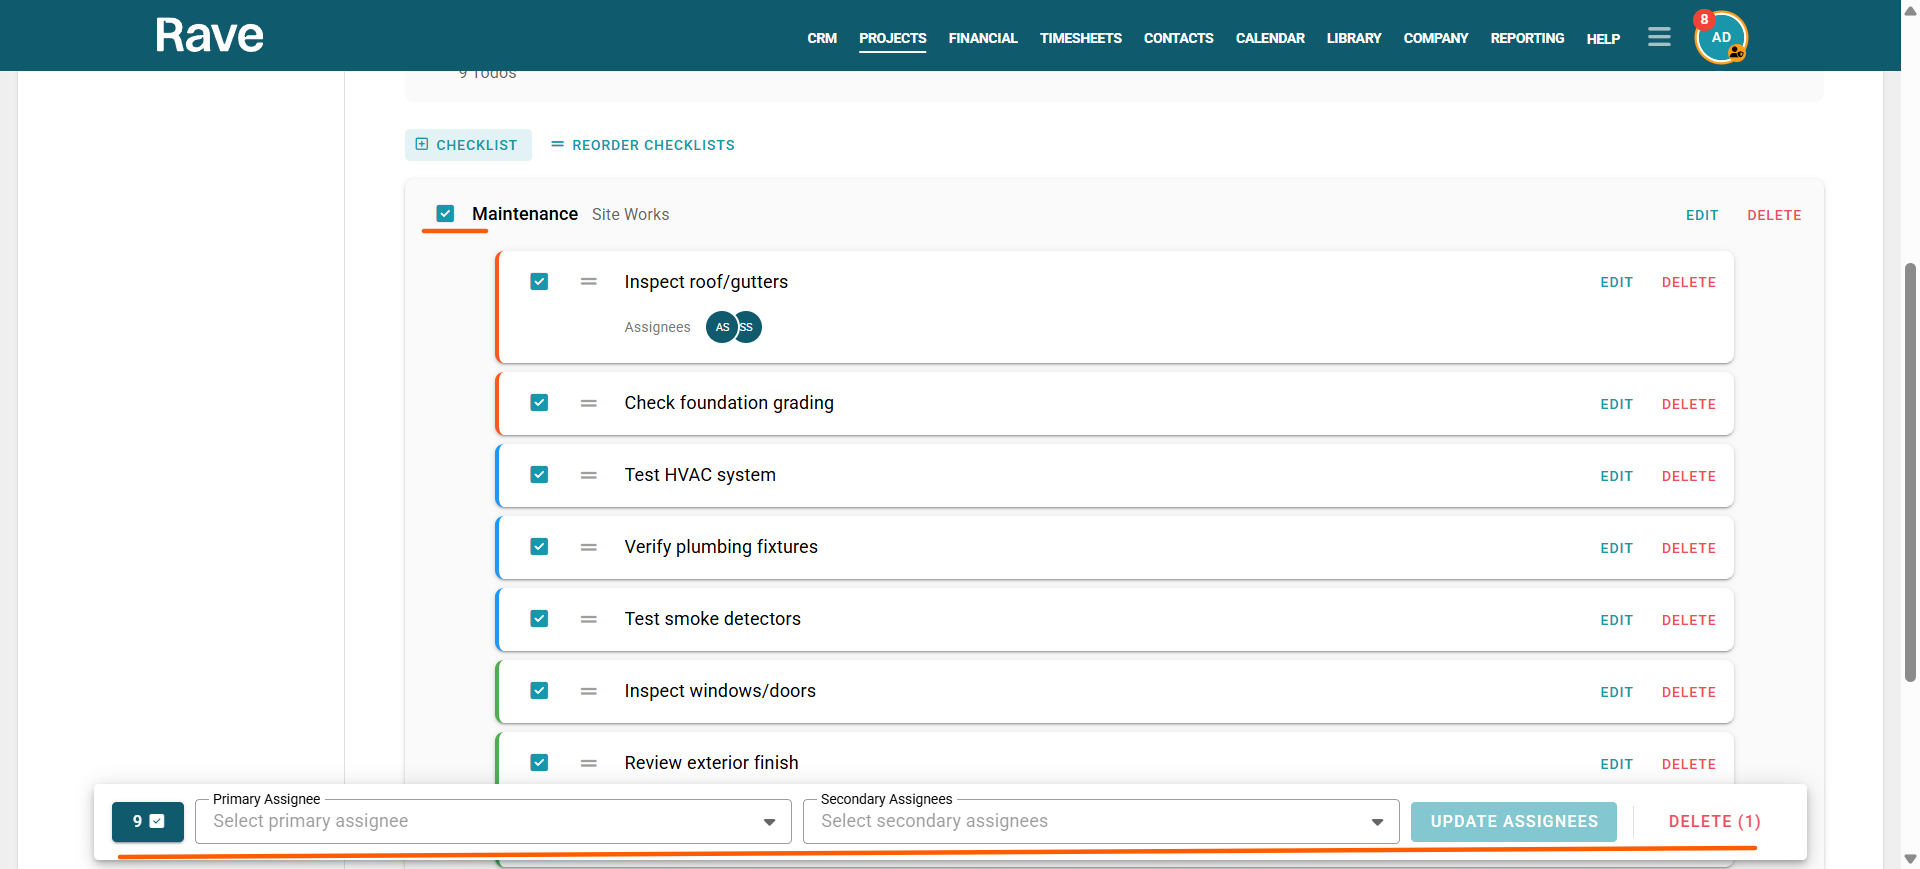Open the AD user avatar menu
The height and width of the screenshot is (869, 1920).
(x=1720, y=37)
